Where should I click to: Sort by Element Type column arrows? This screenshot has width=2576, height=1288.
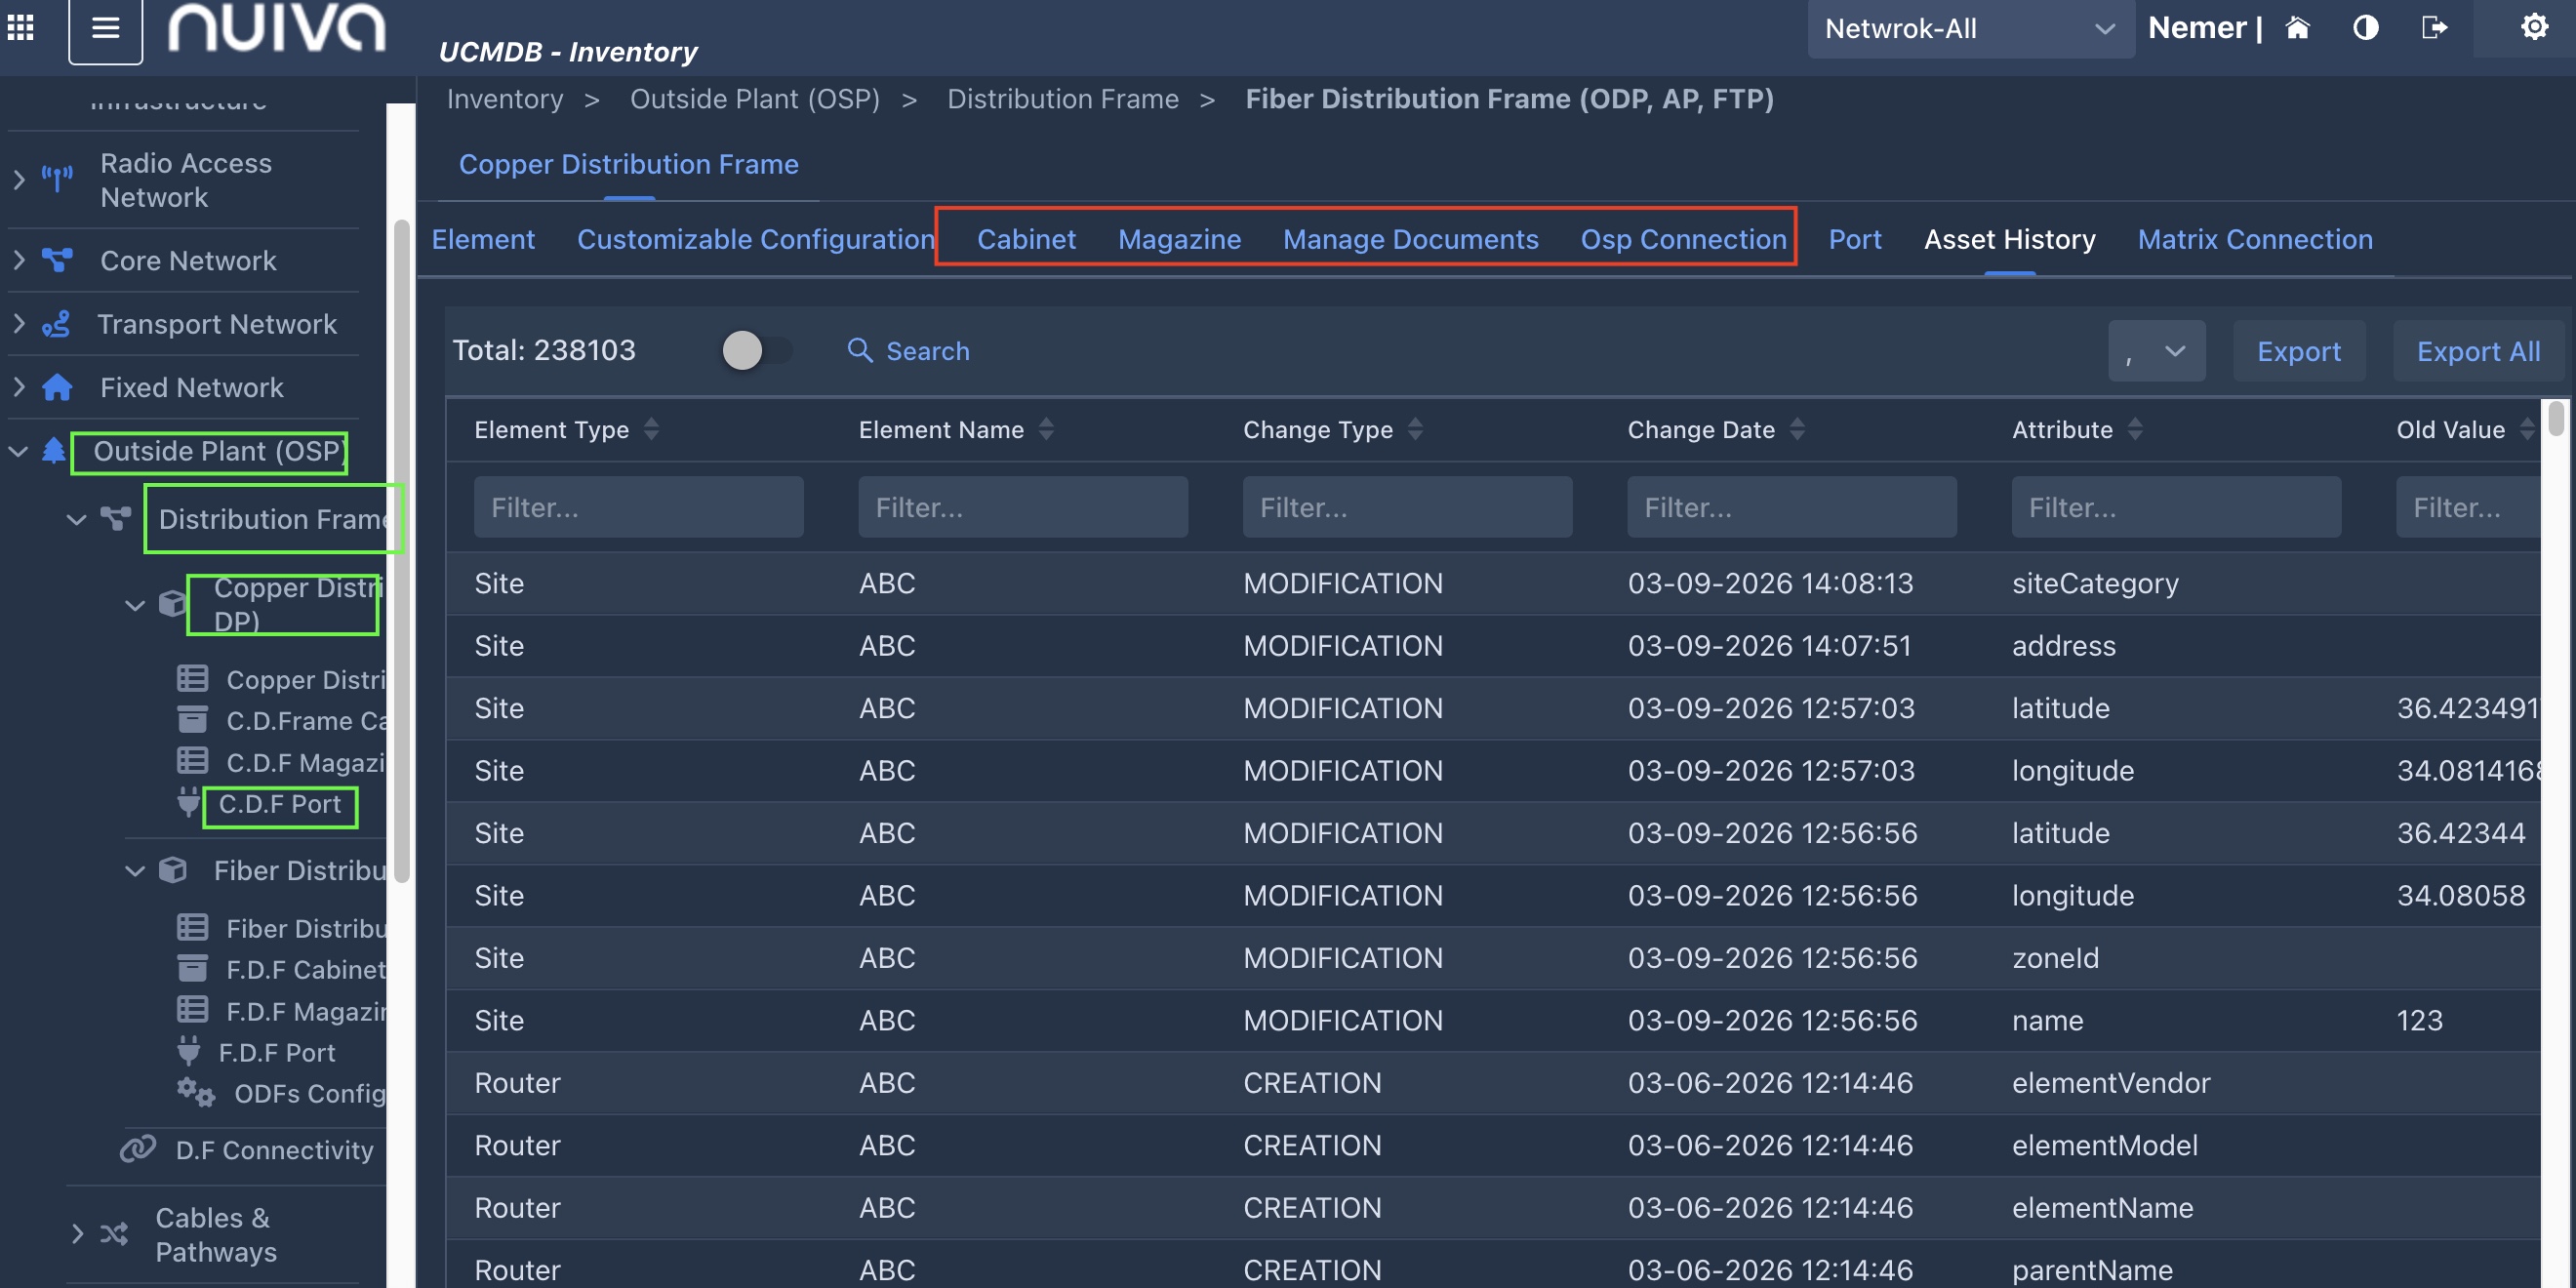[x=651, y=429]
